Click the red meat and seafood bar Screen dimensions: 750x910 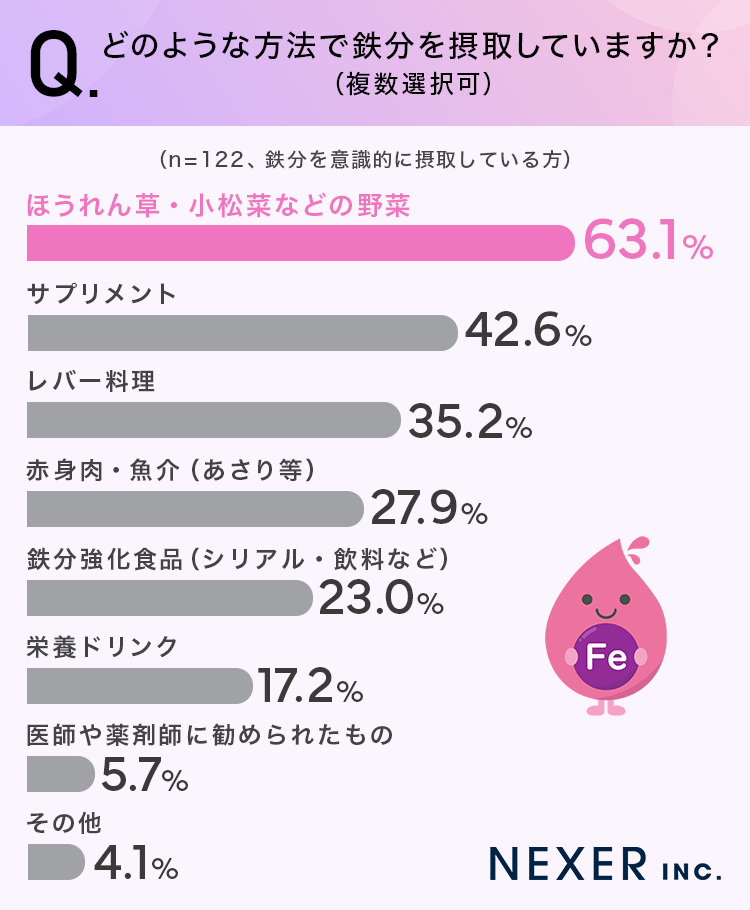tap(195, 509)
